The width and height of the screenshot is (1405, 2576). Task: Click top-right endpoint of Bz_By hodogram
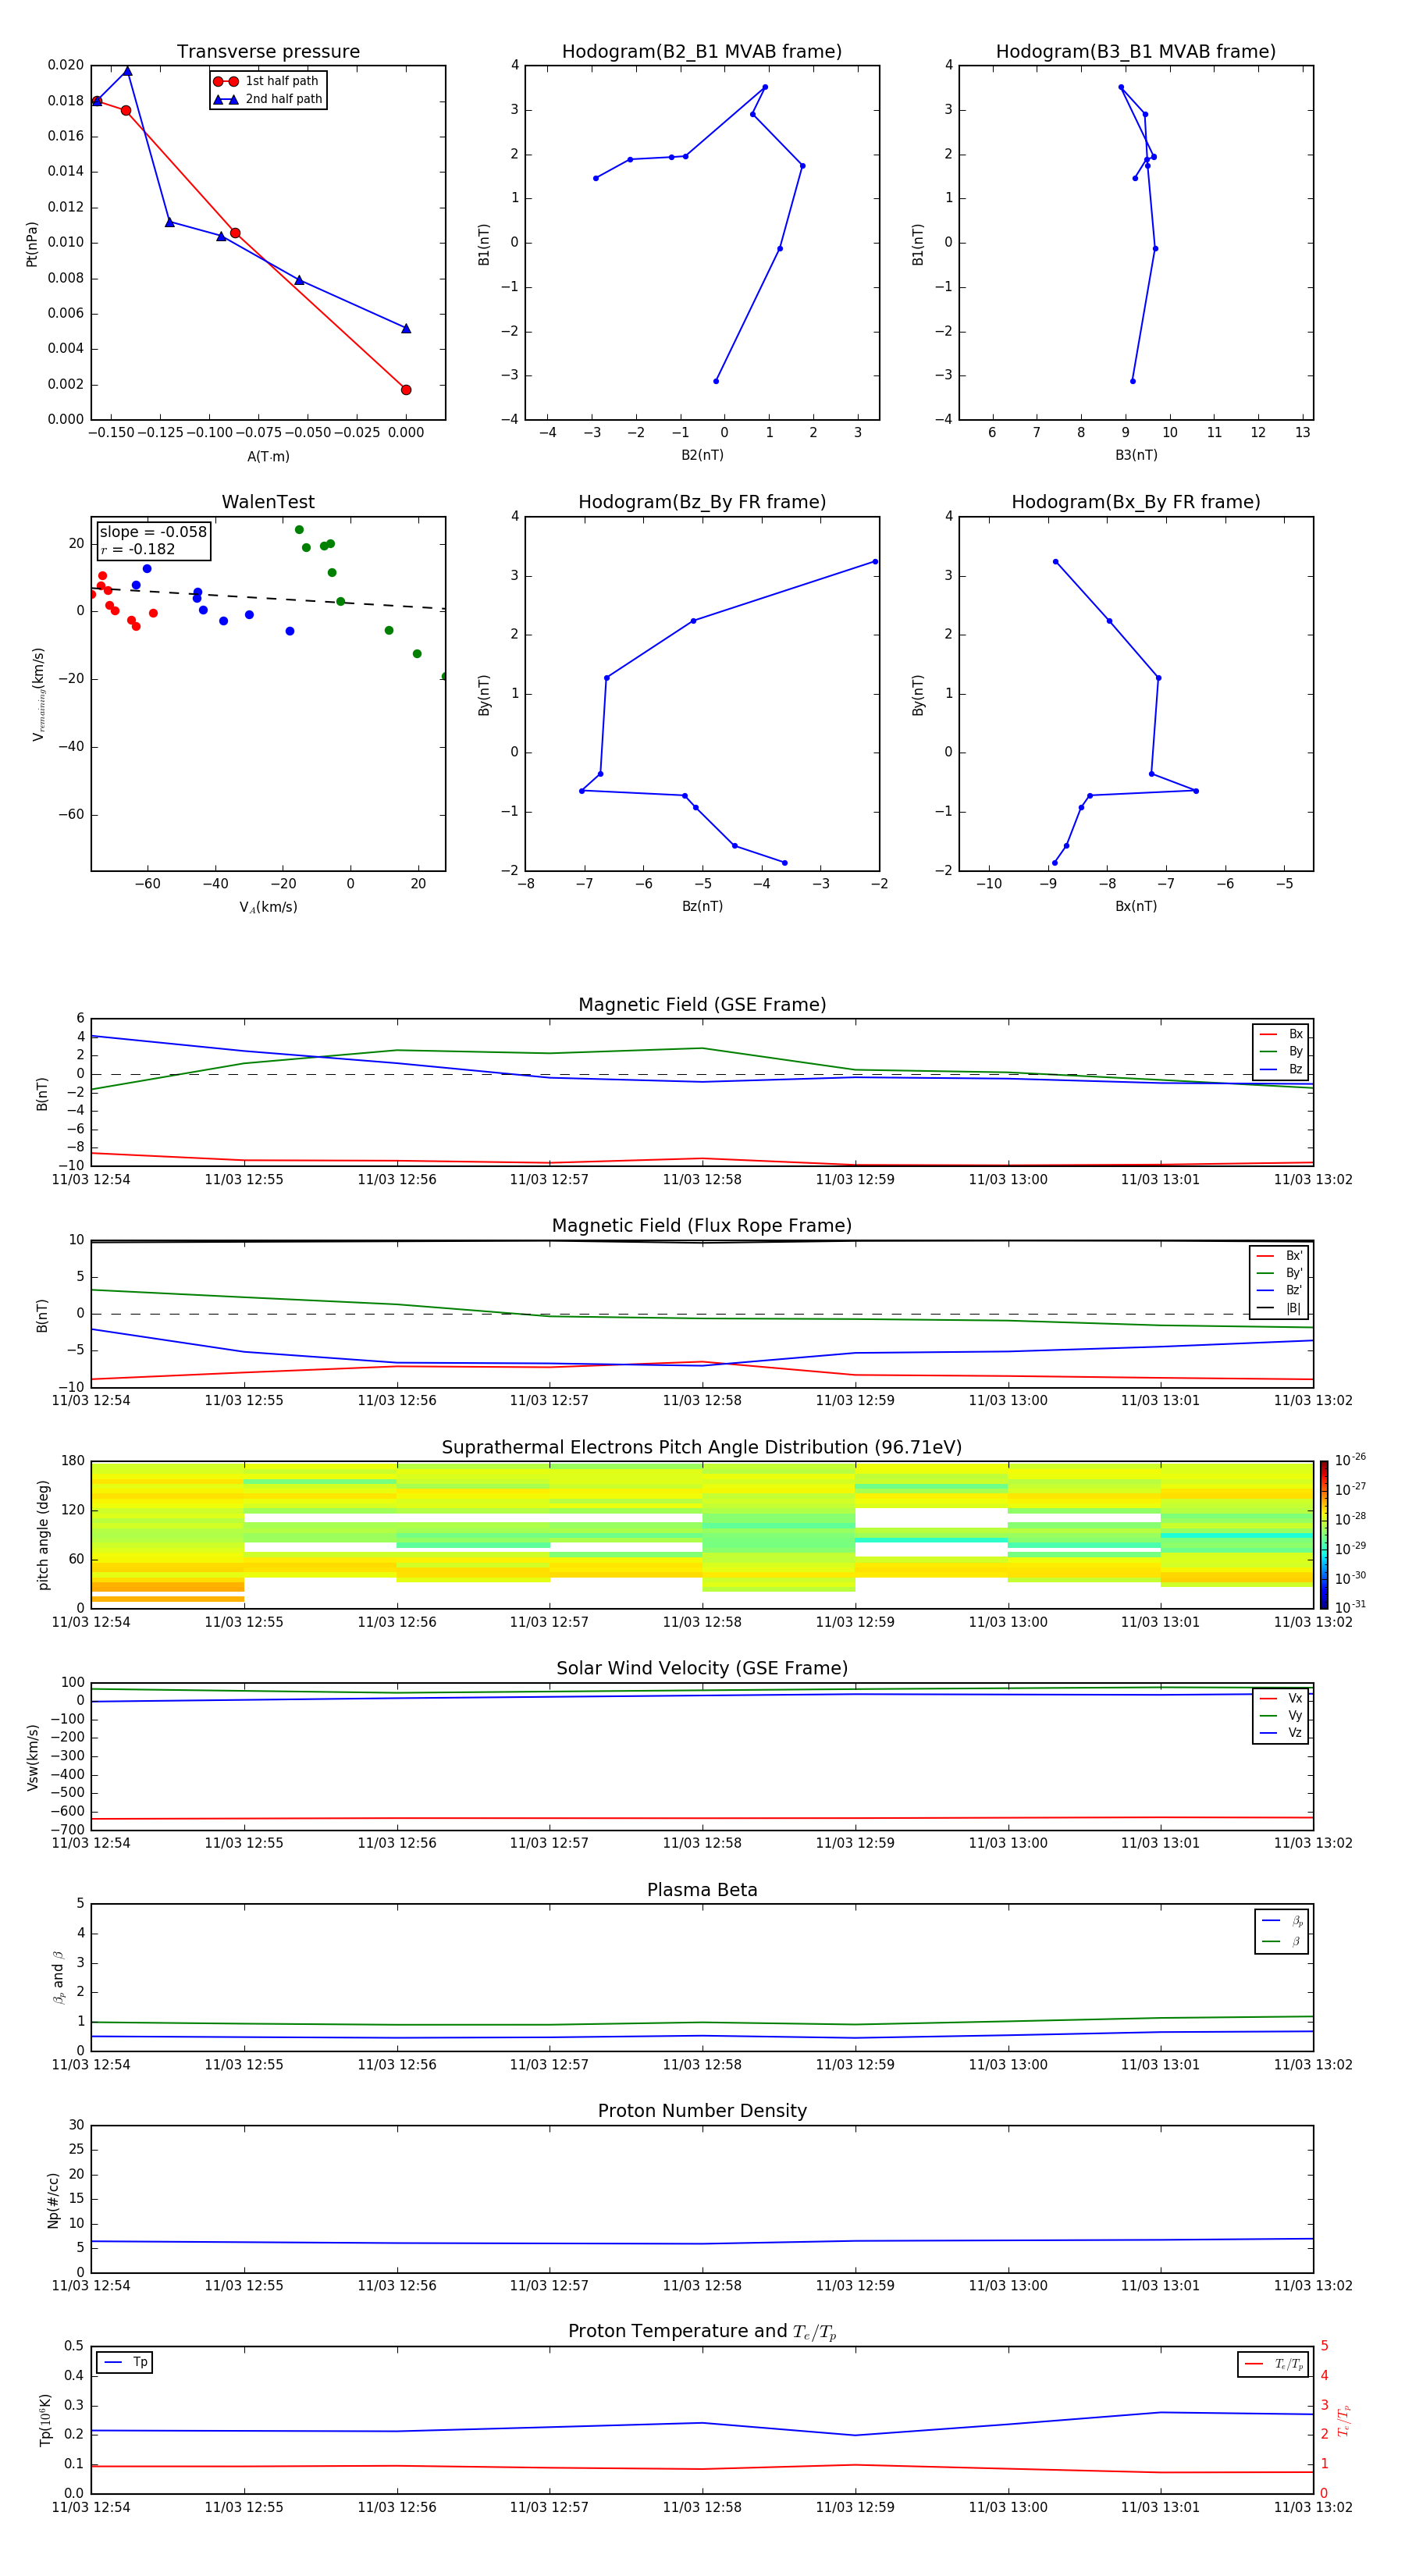(x=875, y=562)
